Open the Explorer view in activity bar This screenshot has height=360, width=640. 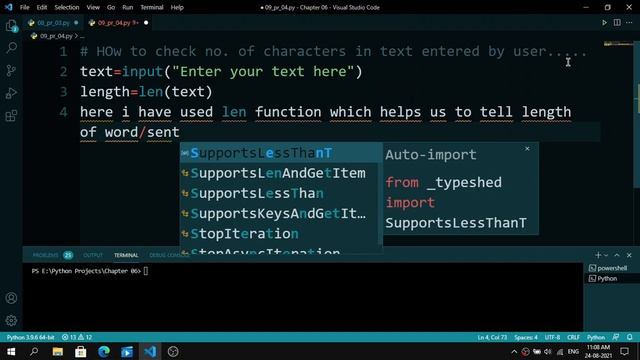11,26
